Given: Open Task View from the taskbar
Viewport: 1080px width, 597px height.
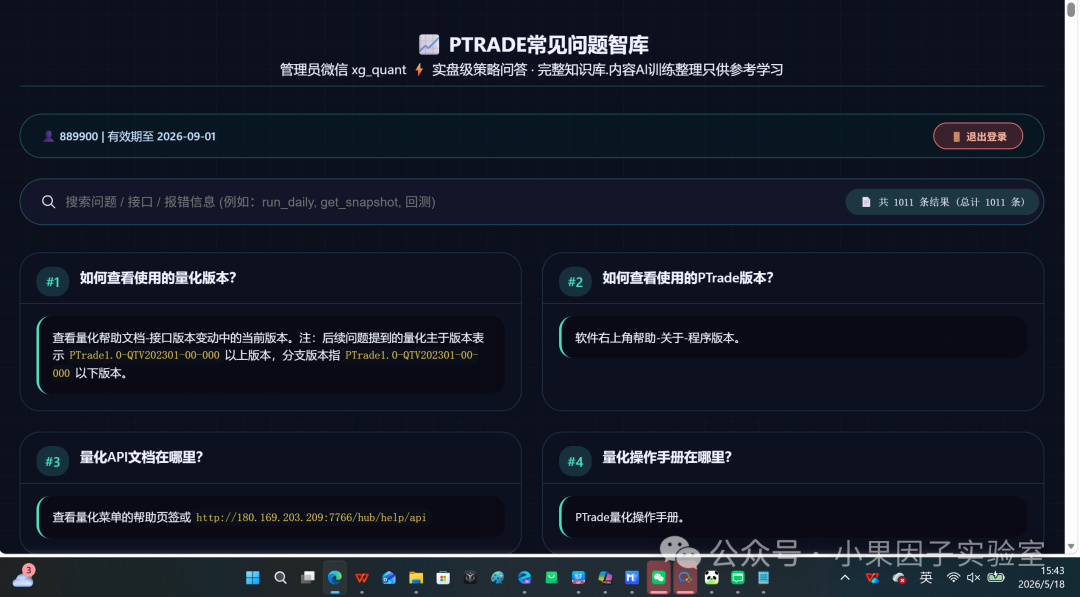Looking at the screenshot, I should 307,578.
